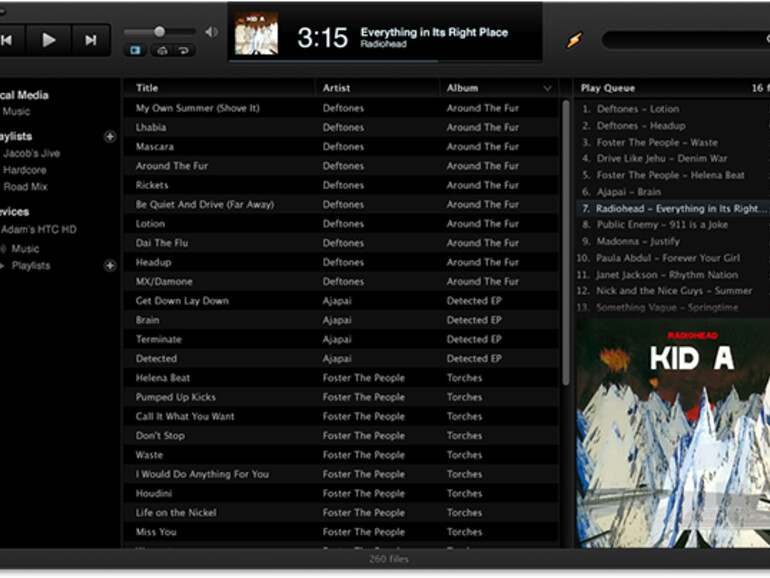
Task: Select the track Call It What You Want
Action: coord(185,416)
